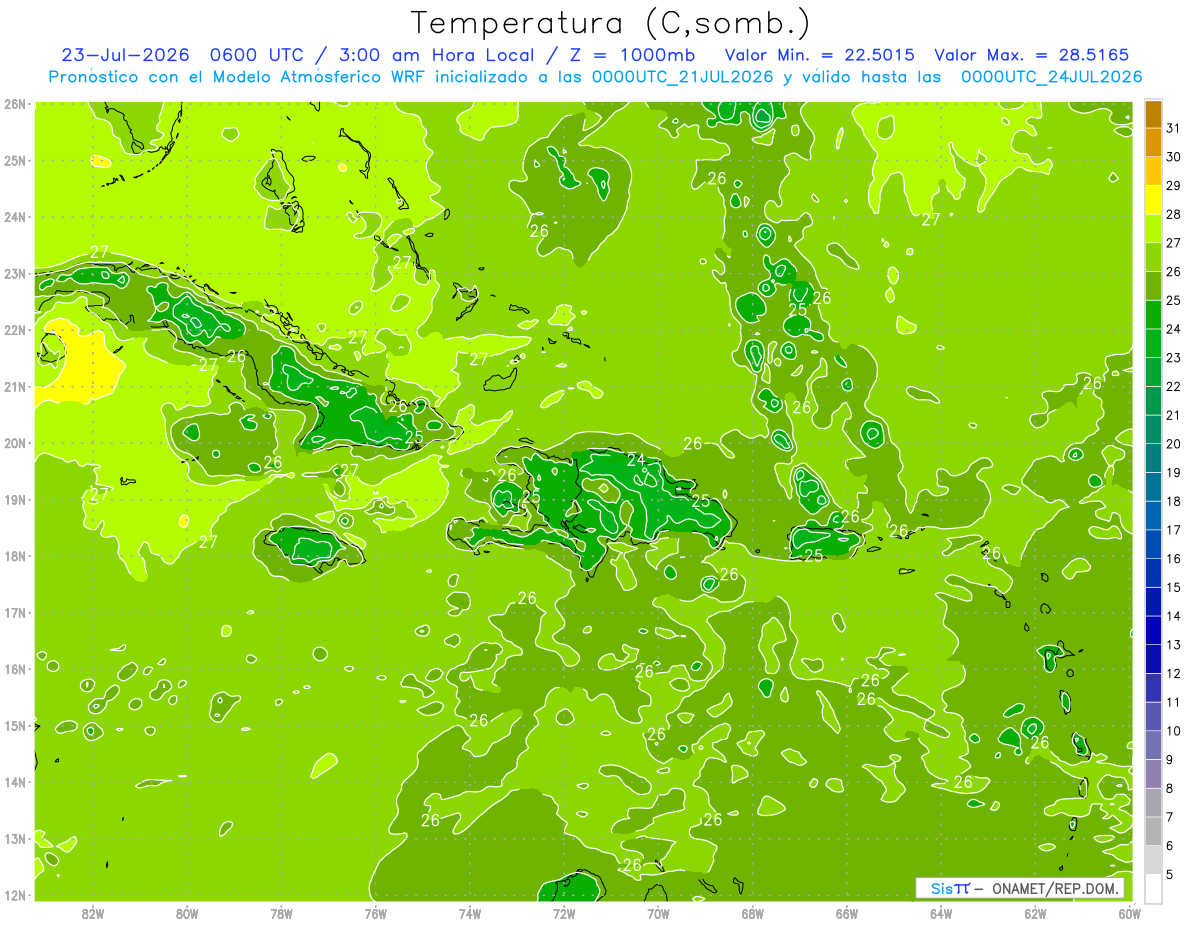Click the bright yellow swatch in the color legend
Screen dimensions: 1200x927
point(1153,200)
